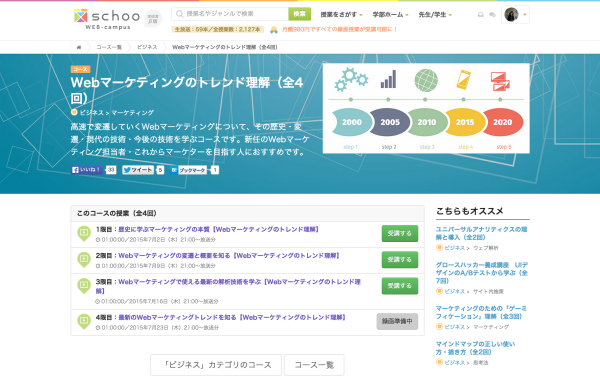The height and width of the screenshot is (378, 600).
Task: Click the 月額980円 premium promotion link
Action: [339, 29]
